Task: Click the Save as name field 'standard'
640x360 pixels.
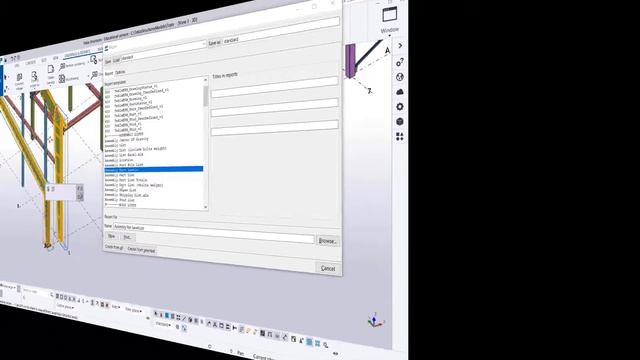Action: point(281,33)
